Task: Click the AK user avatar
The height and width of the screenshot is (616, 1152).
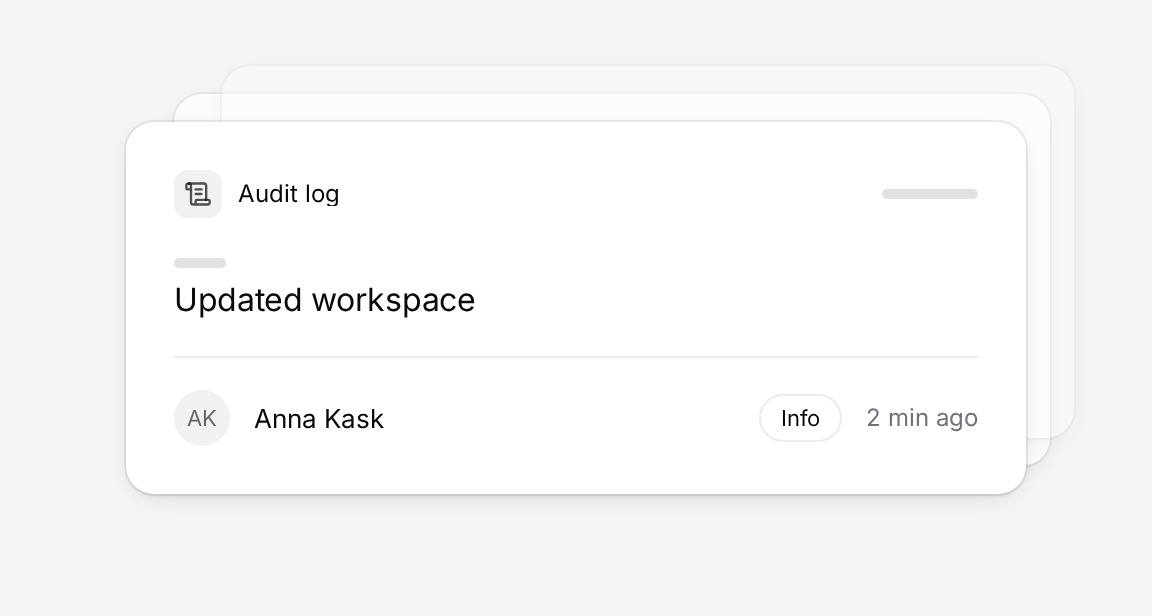Action: click(x=202, y=418)
